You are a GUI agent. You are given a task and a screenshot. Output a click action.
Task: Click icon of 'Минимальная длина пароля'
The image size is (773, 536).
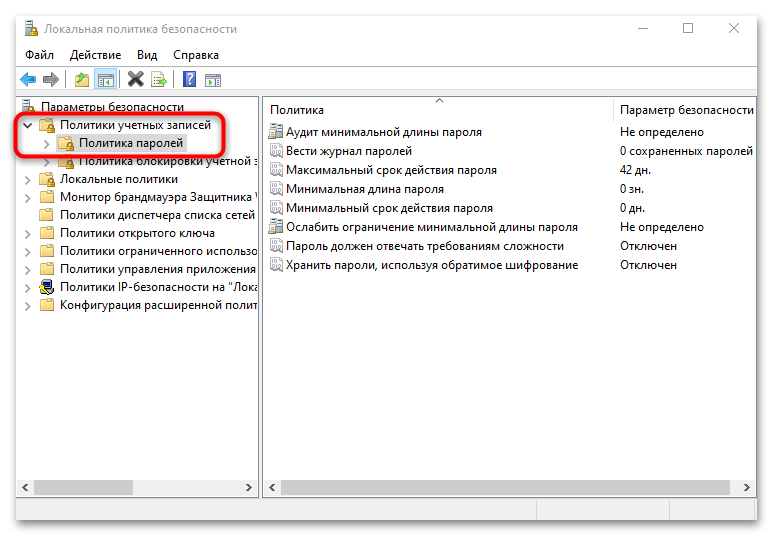276,189
